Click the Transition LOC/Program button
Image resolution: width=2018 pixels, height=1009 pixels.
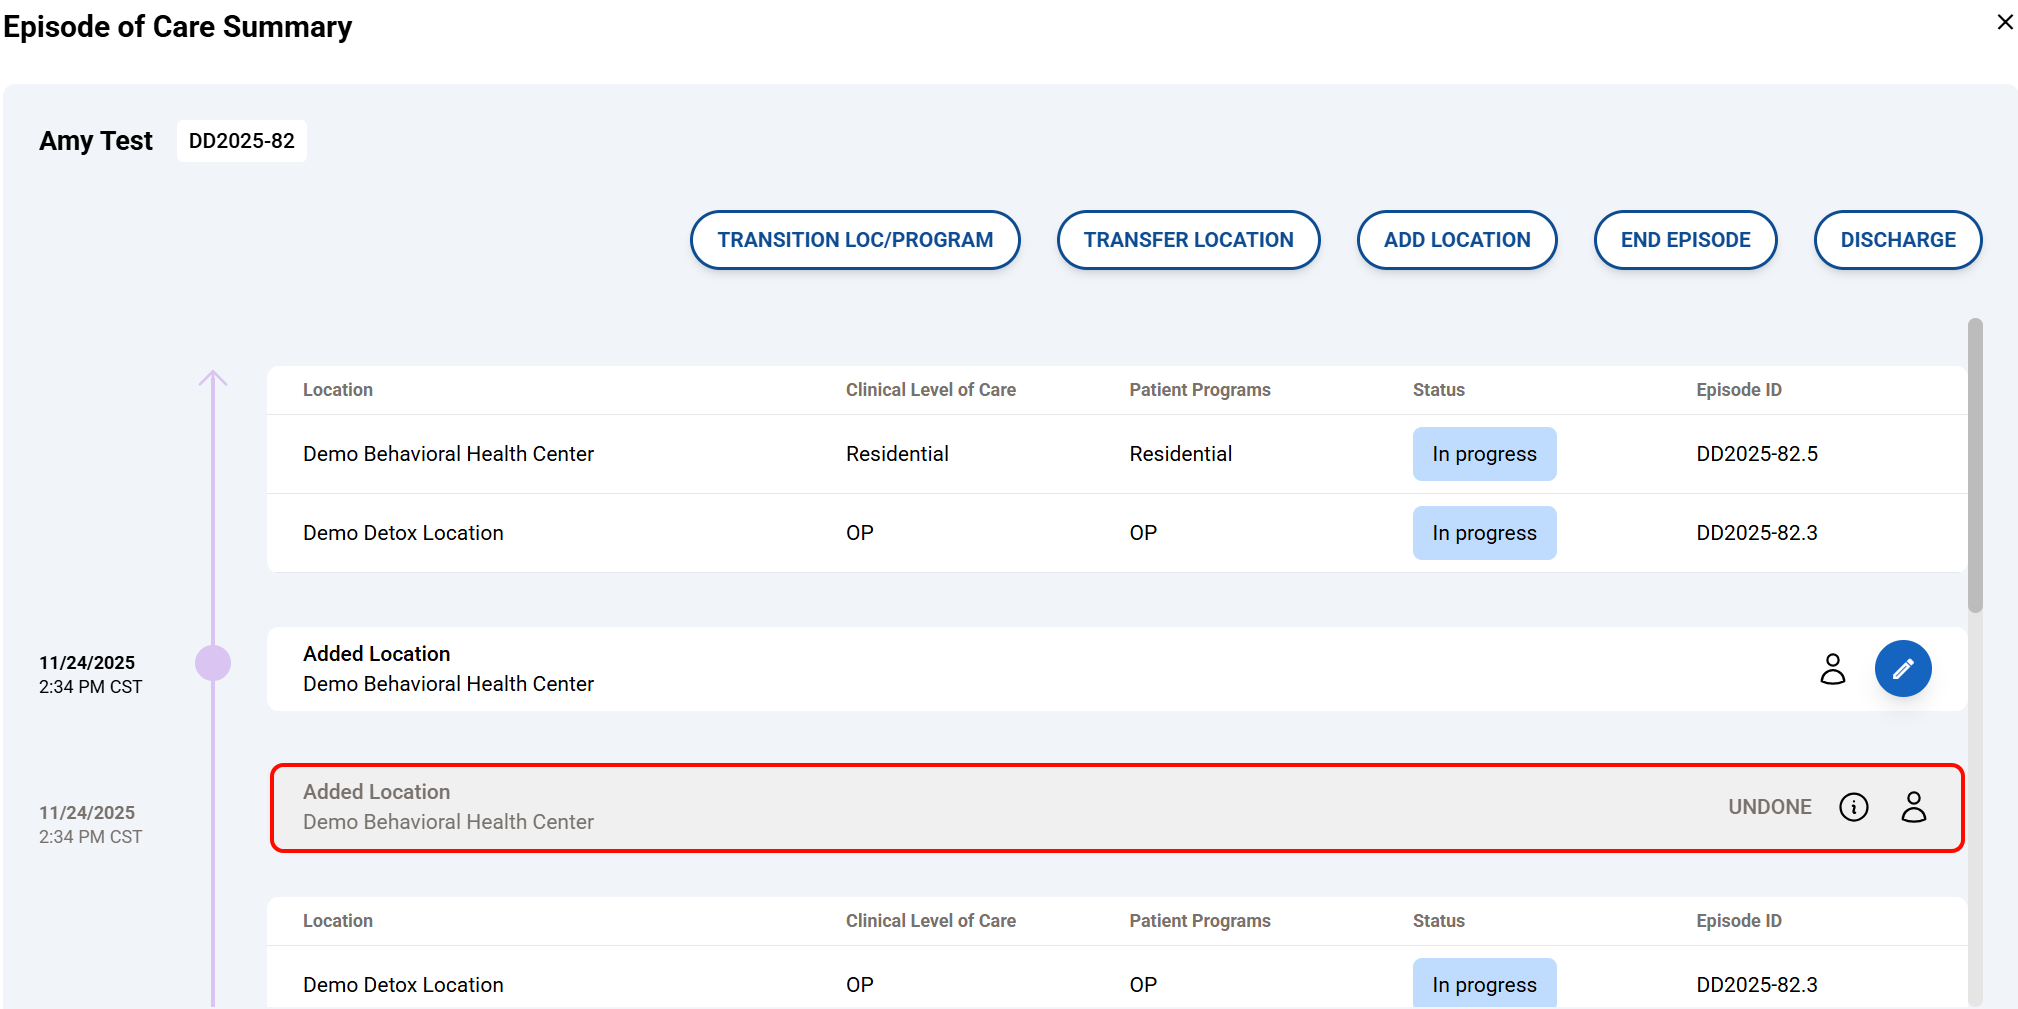pos(854,240)
